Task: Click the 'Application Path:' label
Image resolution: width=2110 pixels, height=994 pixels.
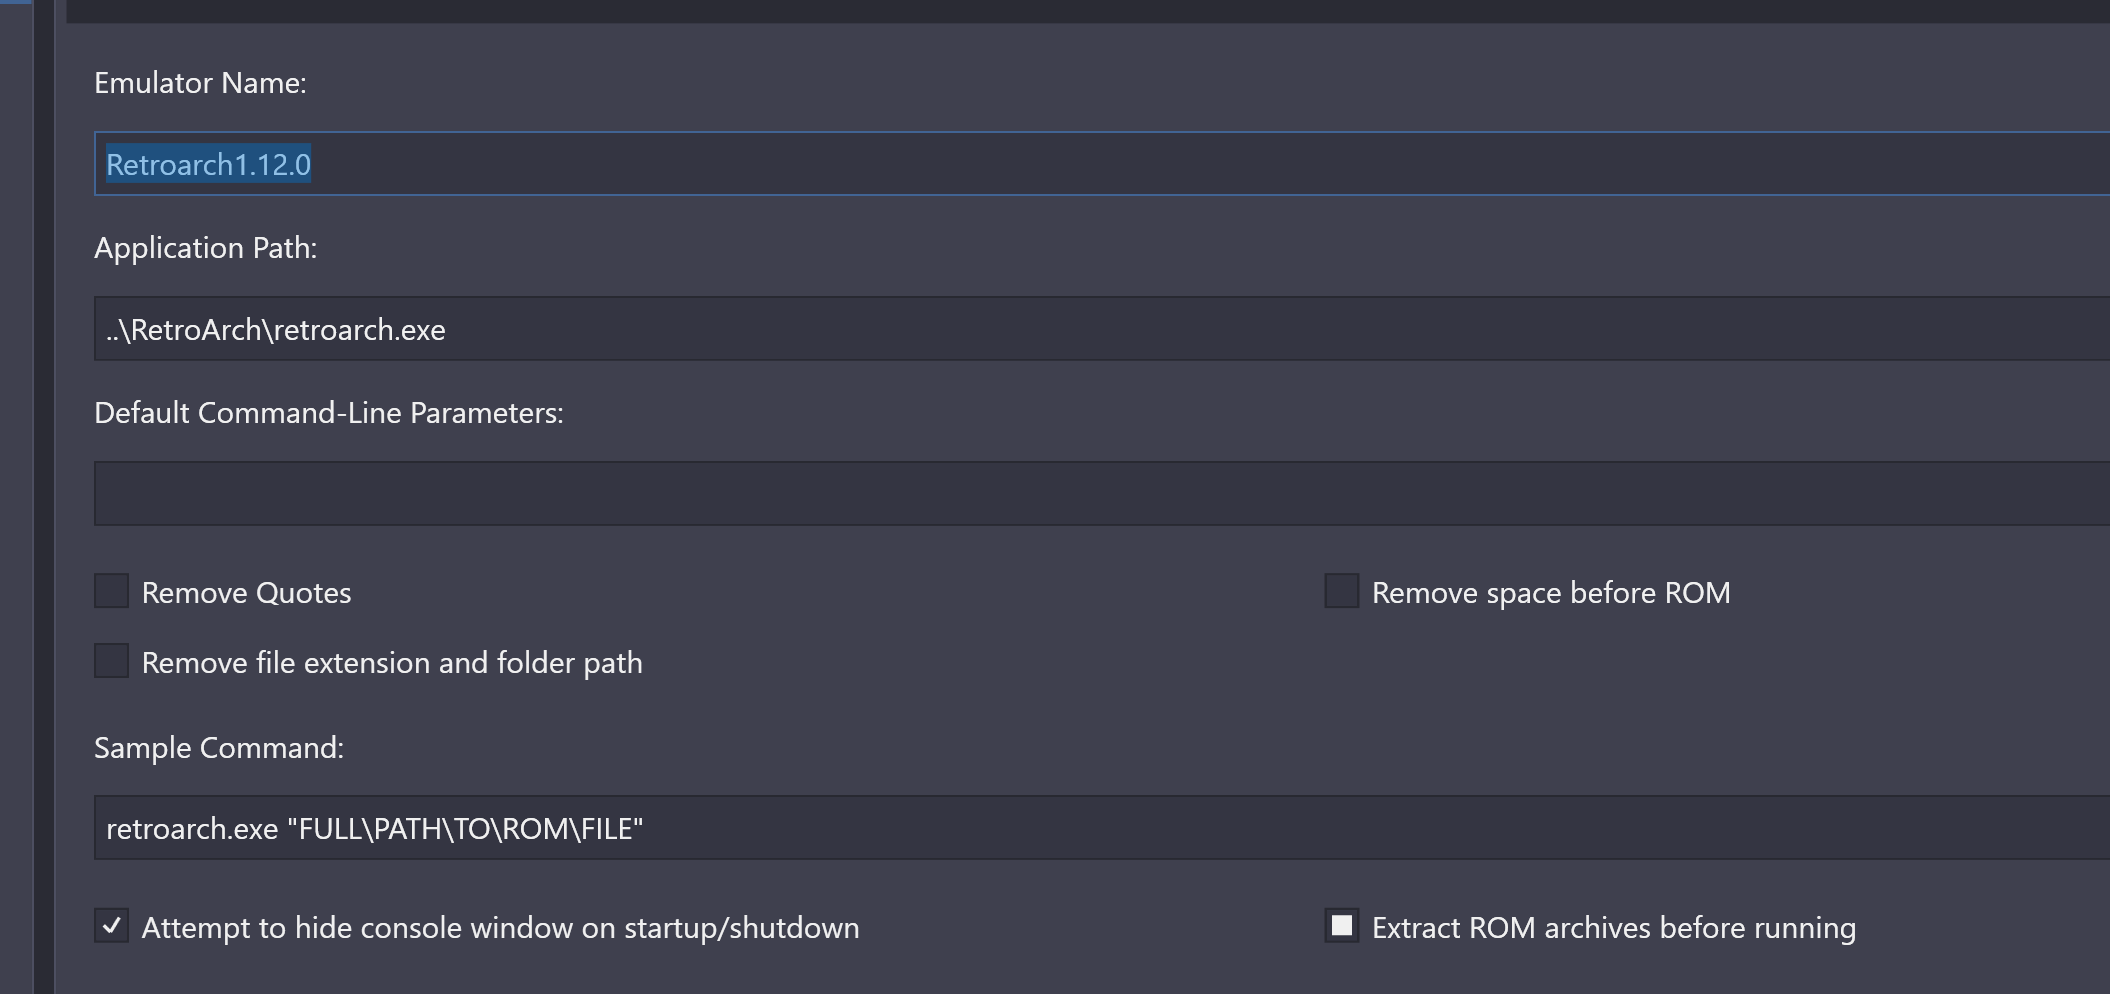Action: (x=205, y=248)
